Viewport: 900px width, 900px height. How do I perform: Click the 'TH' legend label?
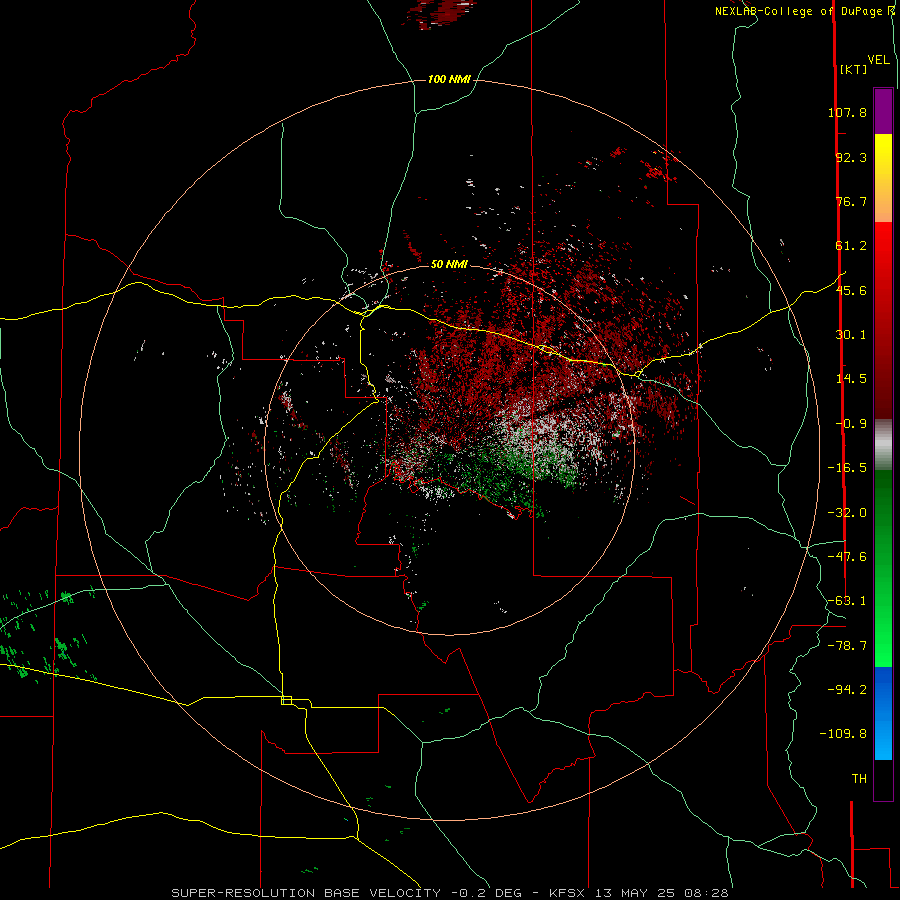(x=859, y=778)
